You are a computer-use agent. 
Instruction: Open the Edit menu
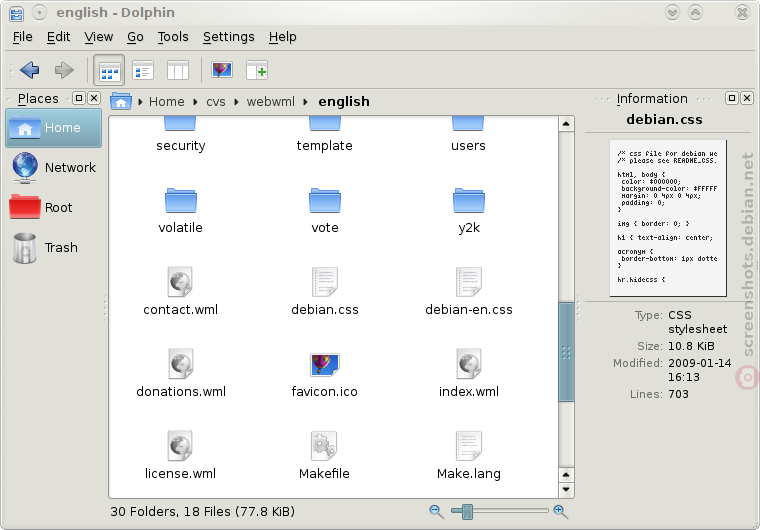click(58, 37)
